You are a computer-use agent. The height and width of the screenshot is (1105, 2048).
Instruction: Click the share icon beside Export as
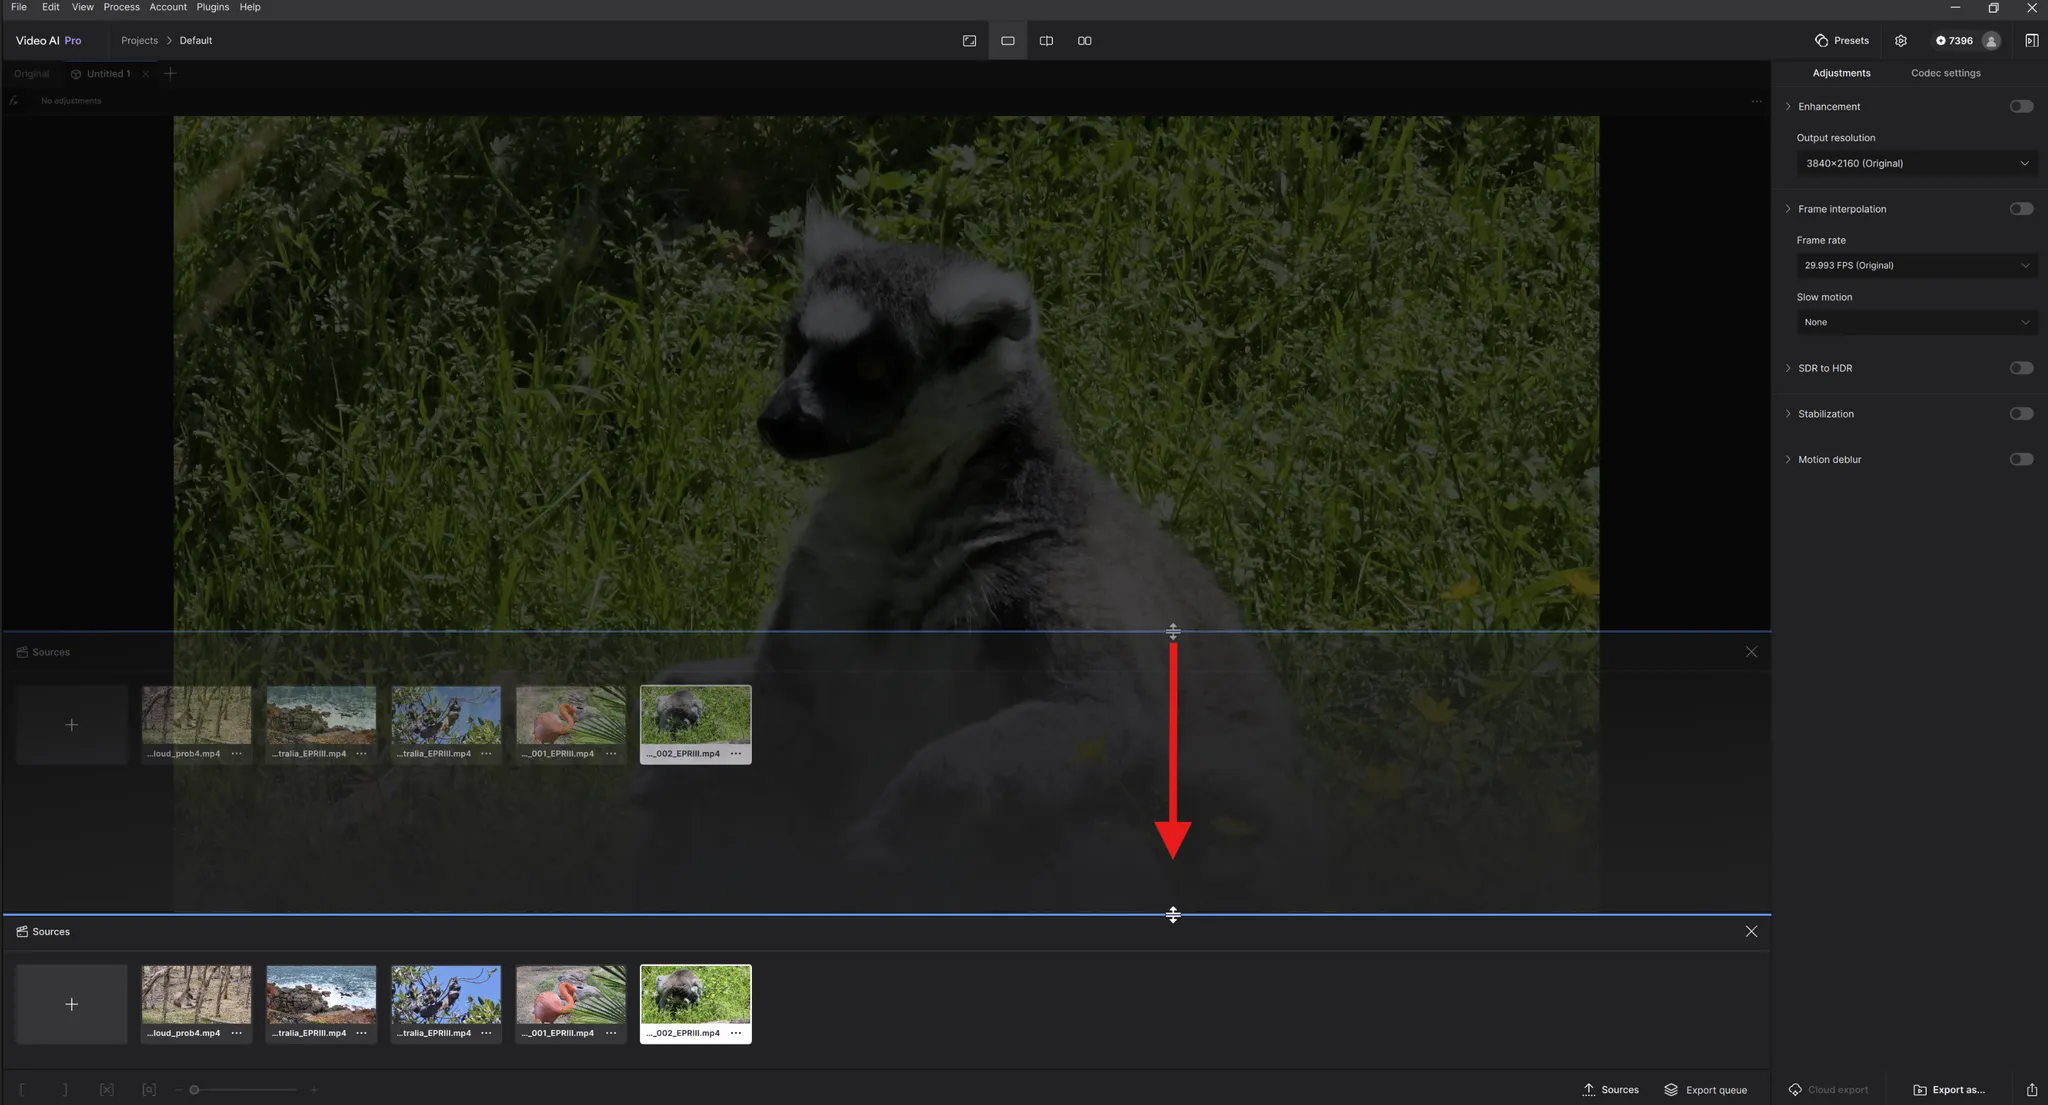(2031, 1089)
